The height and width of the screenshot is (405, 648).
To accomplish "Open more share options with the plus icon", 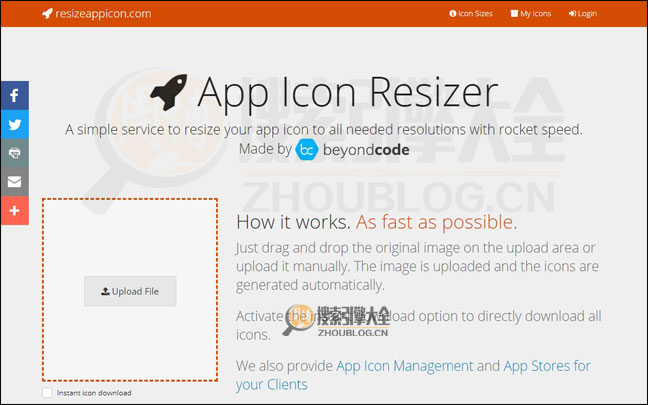I will click(14, 211).
